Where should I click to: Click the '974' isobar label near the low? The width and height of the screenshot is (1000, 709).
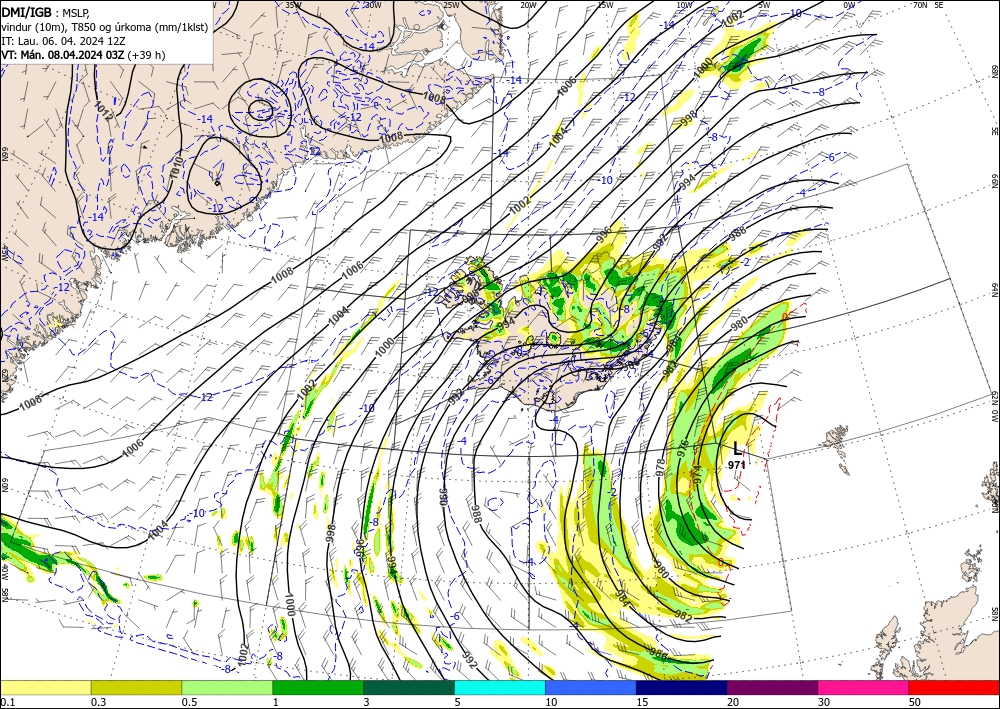697,474
